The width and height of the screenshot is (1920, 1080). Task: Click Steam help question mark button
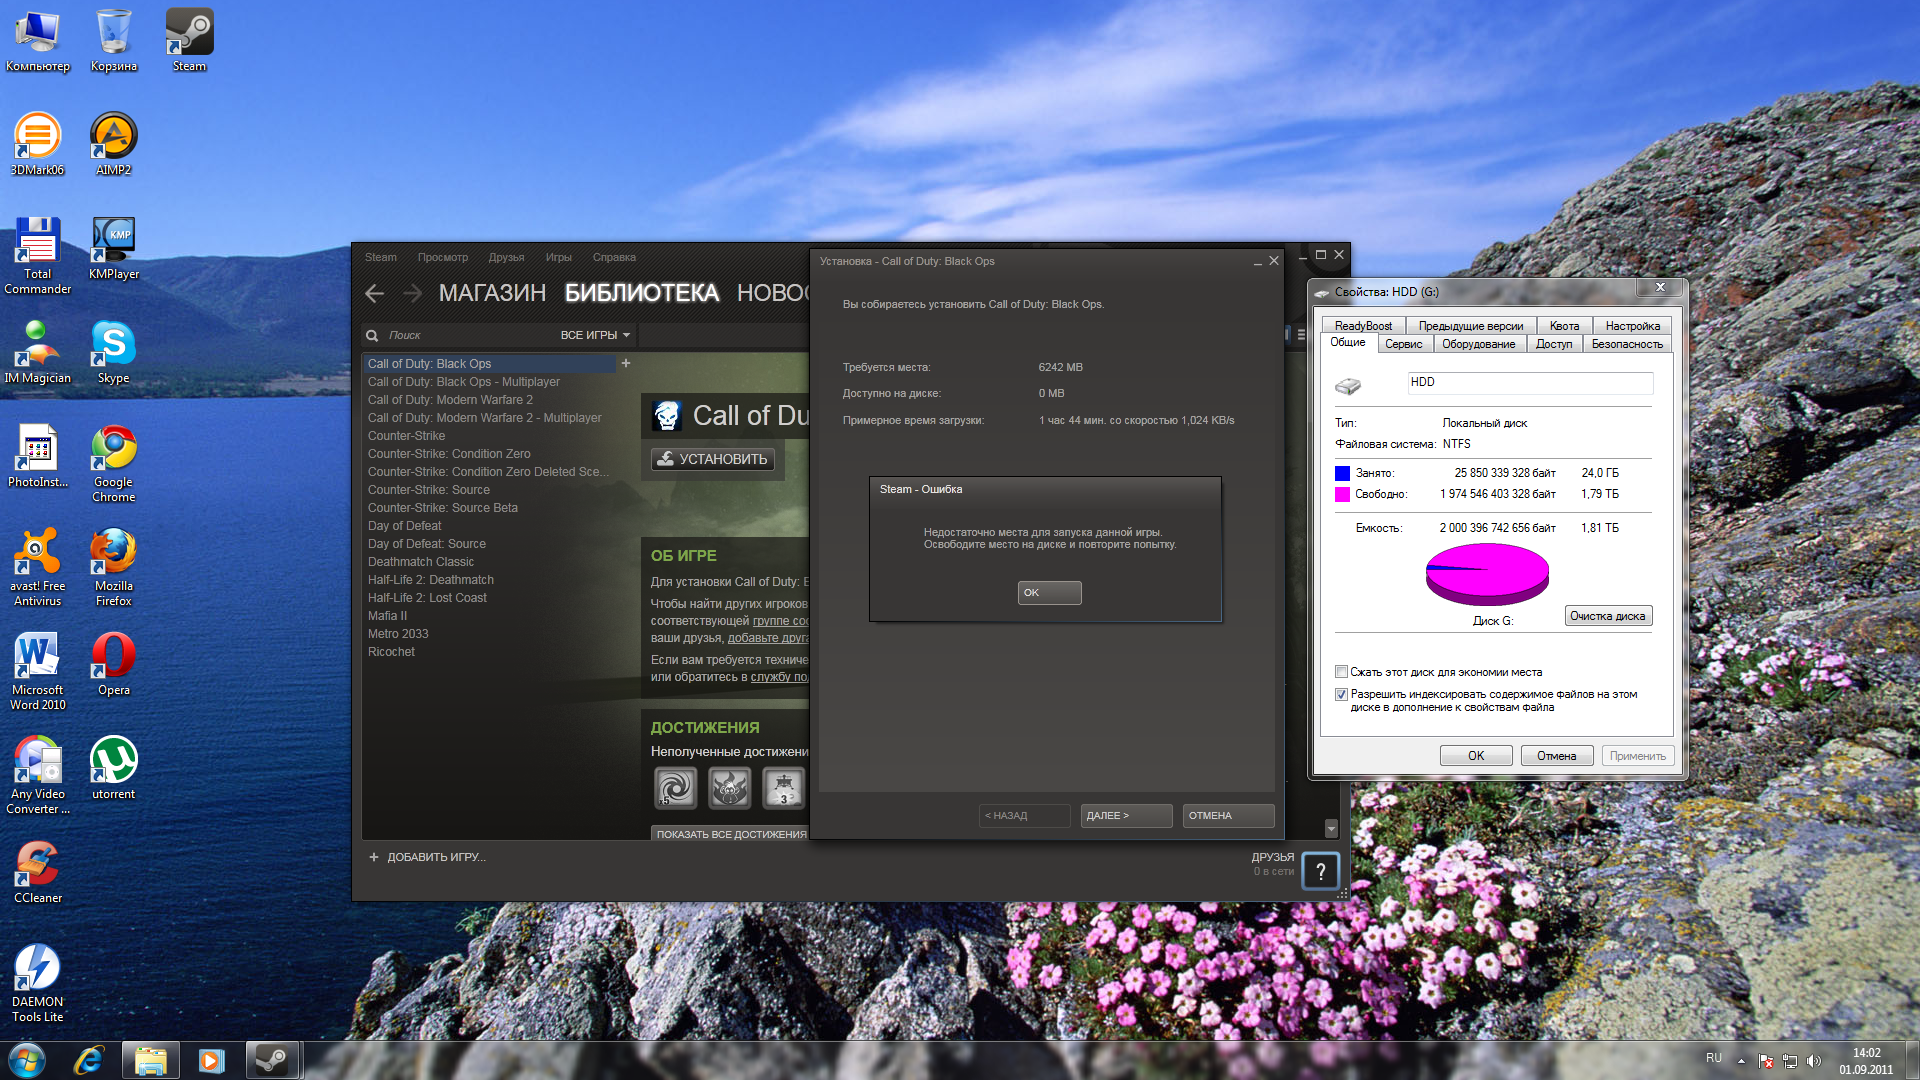click(1320, 871)
